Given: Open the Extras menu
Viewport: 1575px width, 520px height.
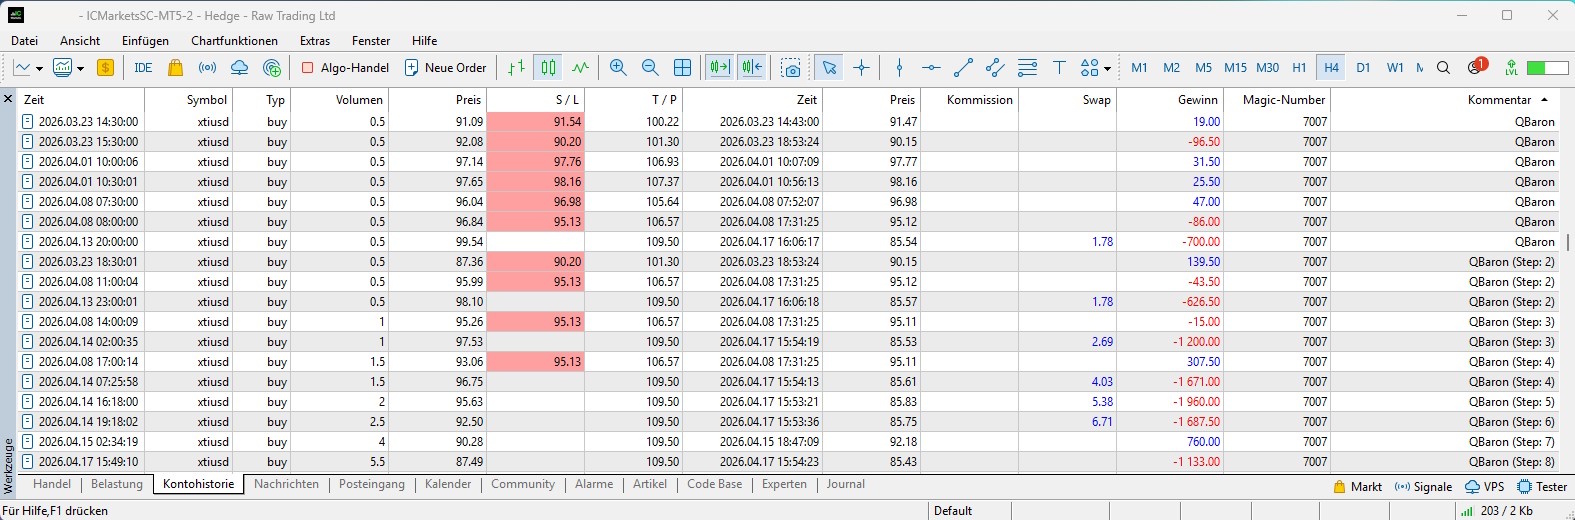Looking at the screenshot, I should click(x=315, y=41).
